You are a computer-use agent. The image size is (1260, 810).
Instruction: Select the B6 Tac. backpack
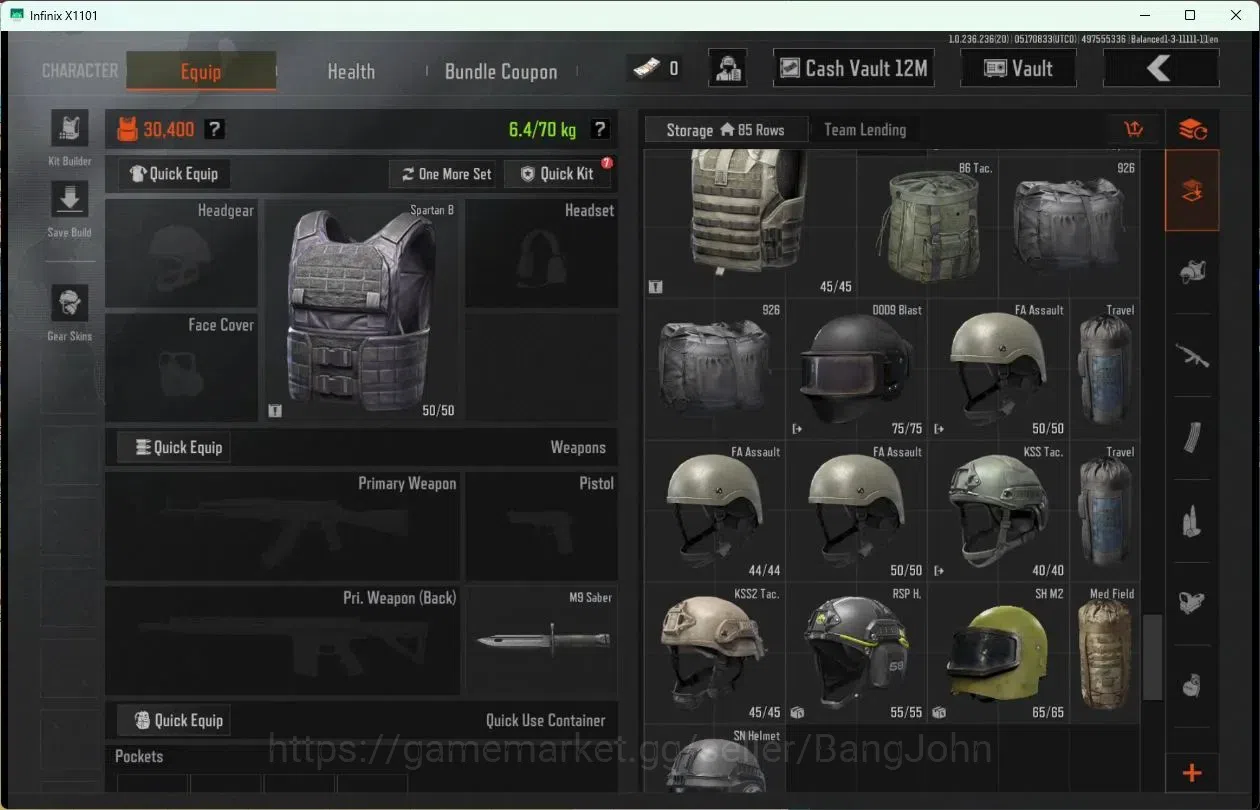click(927, 226)
